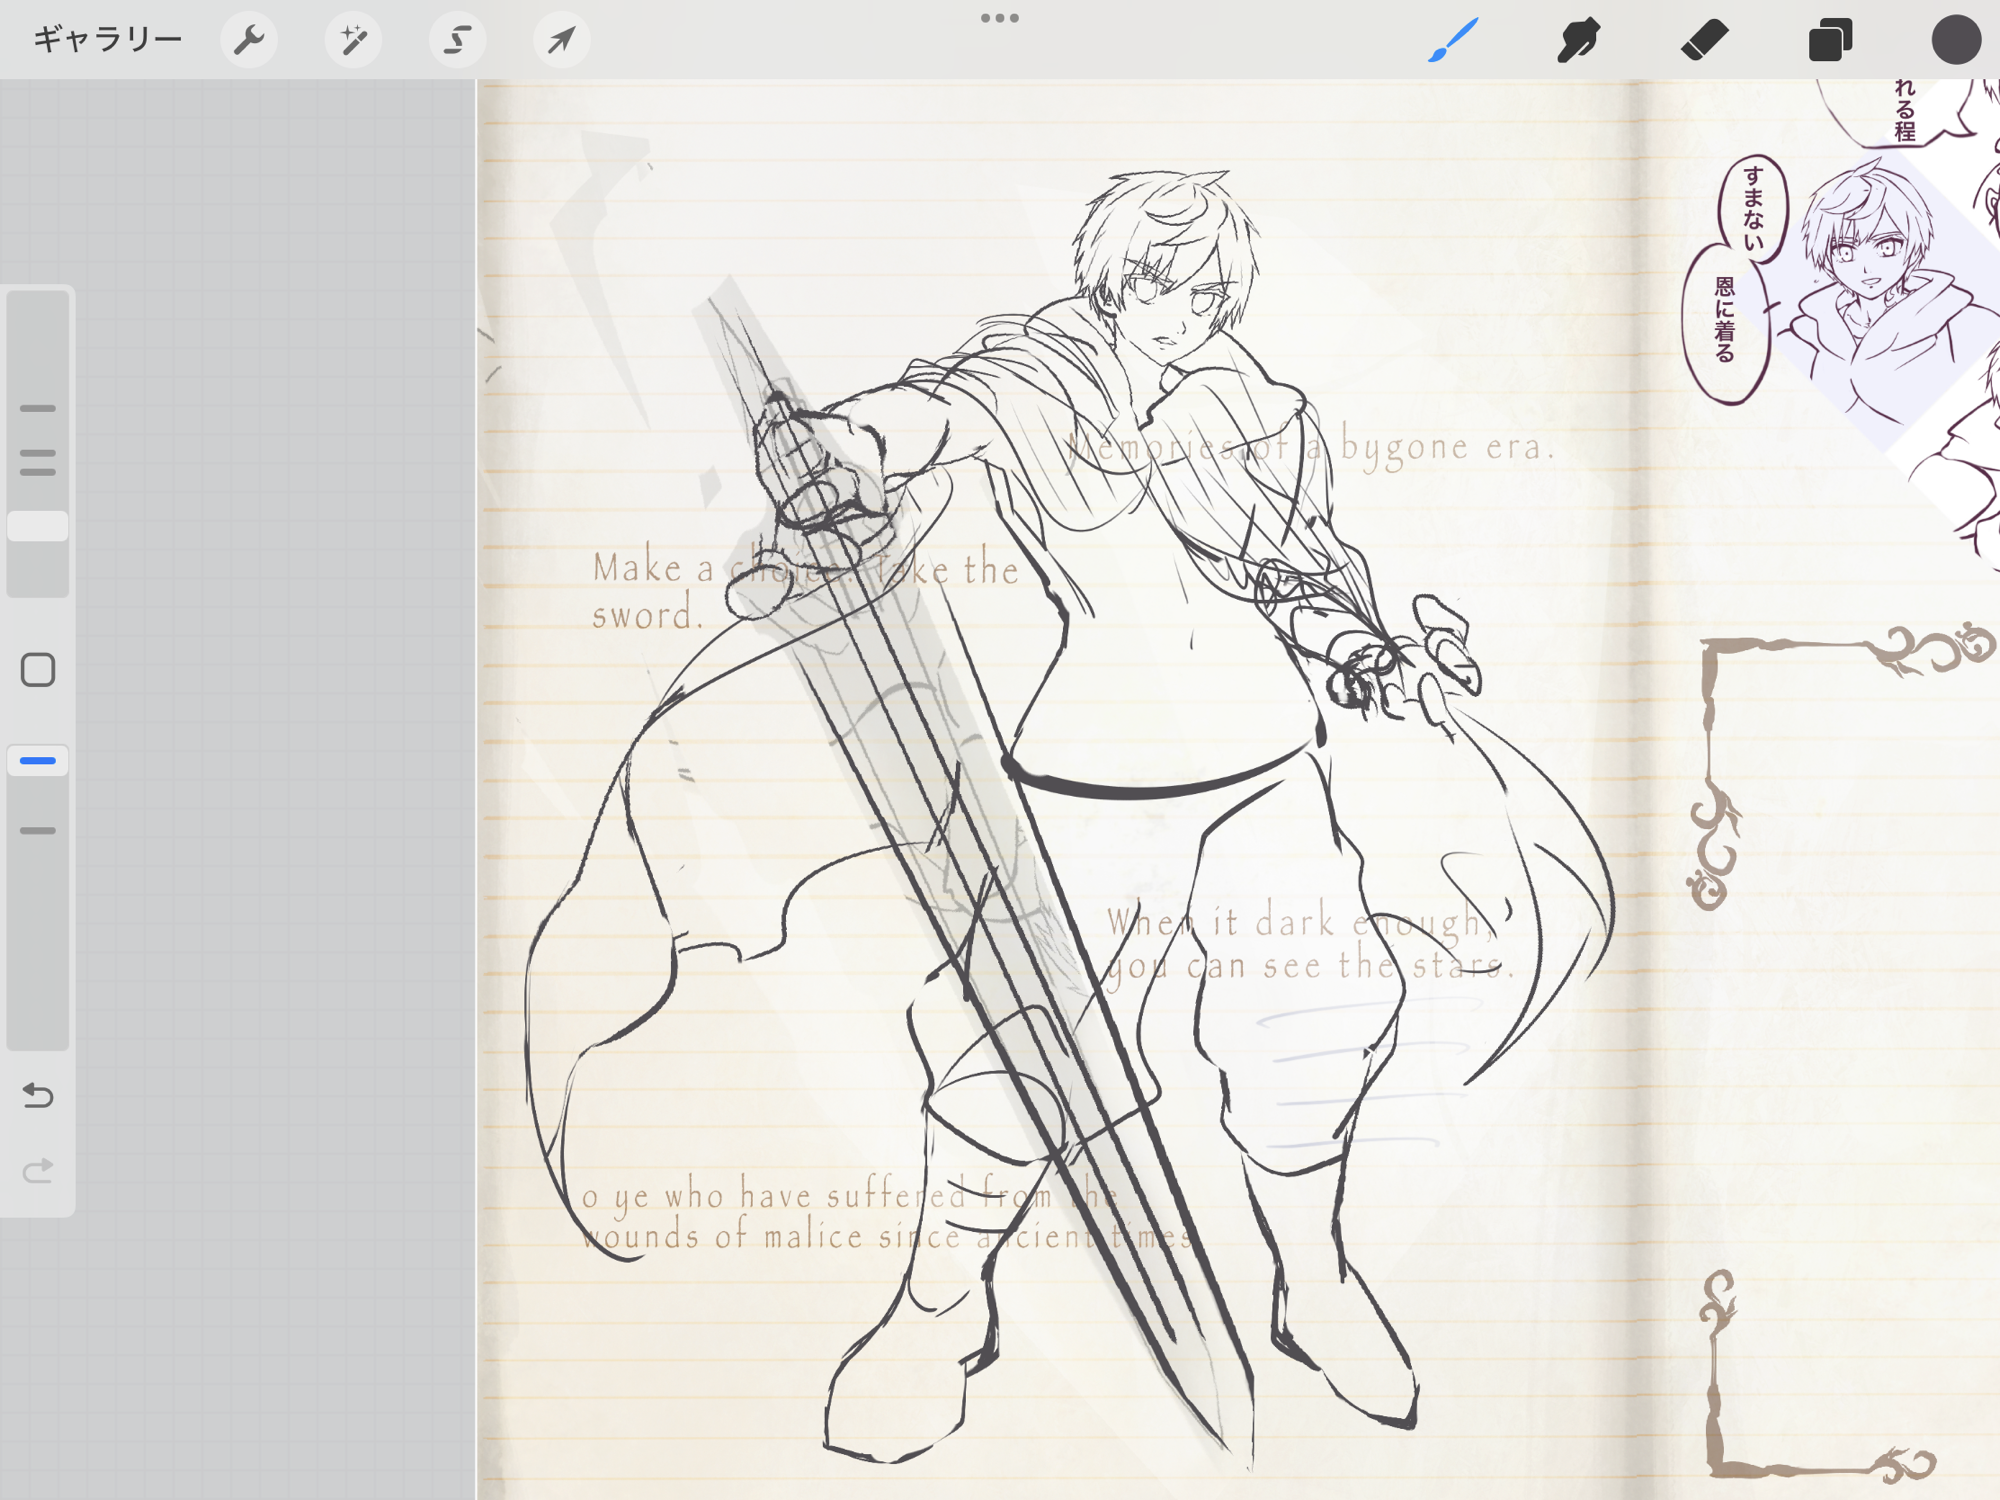Undo the last stroke

click(38, 1096)
